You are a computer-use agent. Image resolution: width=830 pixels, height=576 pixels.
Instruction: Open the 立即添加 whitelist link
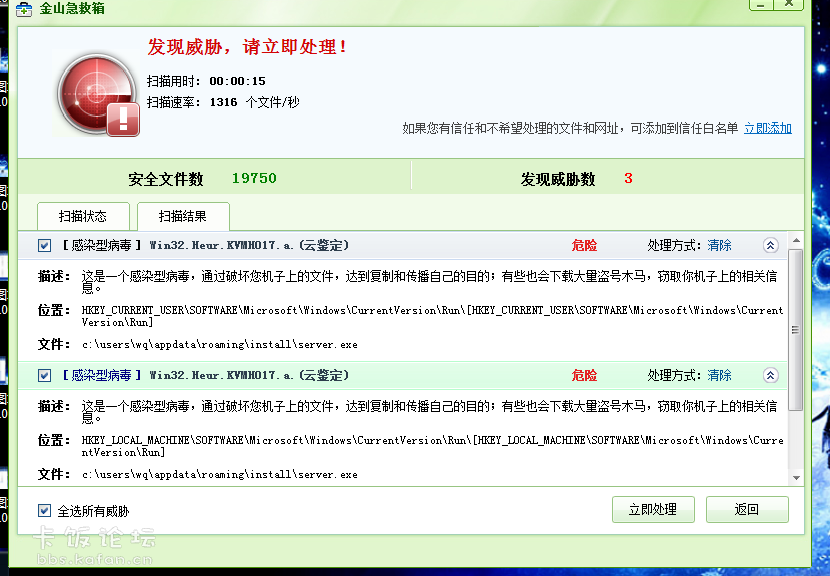(x=767, y=129)
